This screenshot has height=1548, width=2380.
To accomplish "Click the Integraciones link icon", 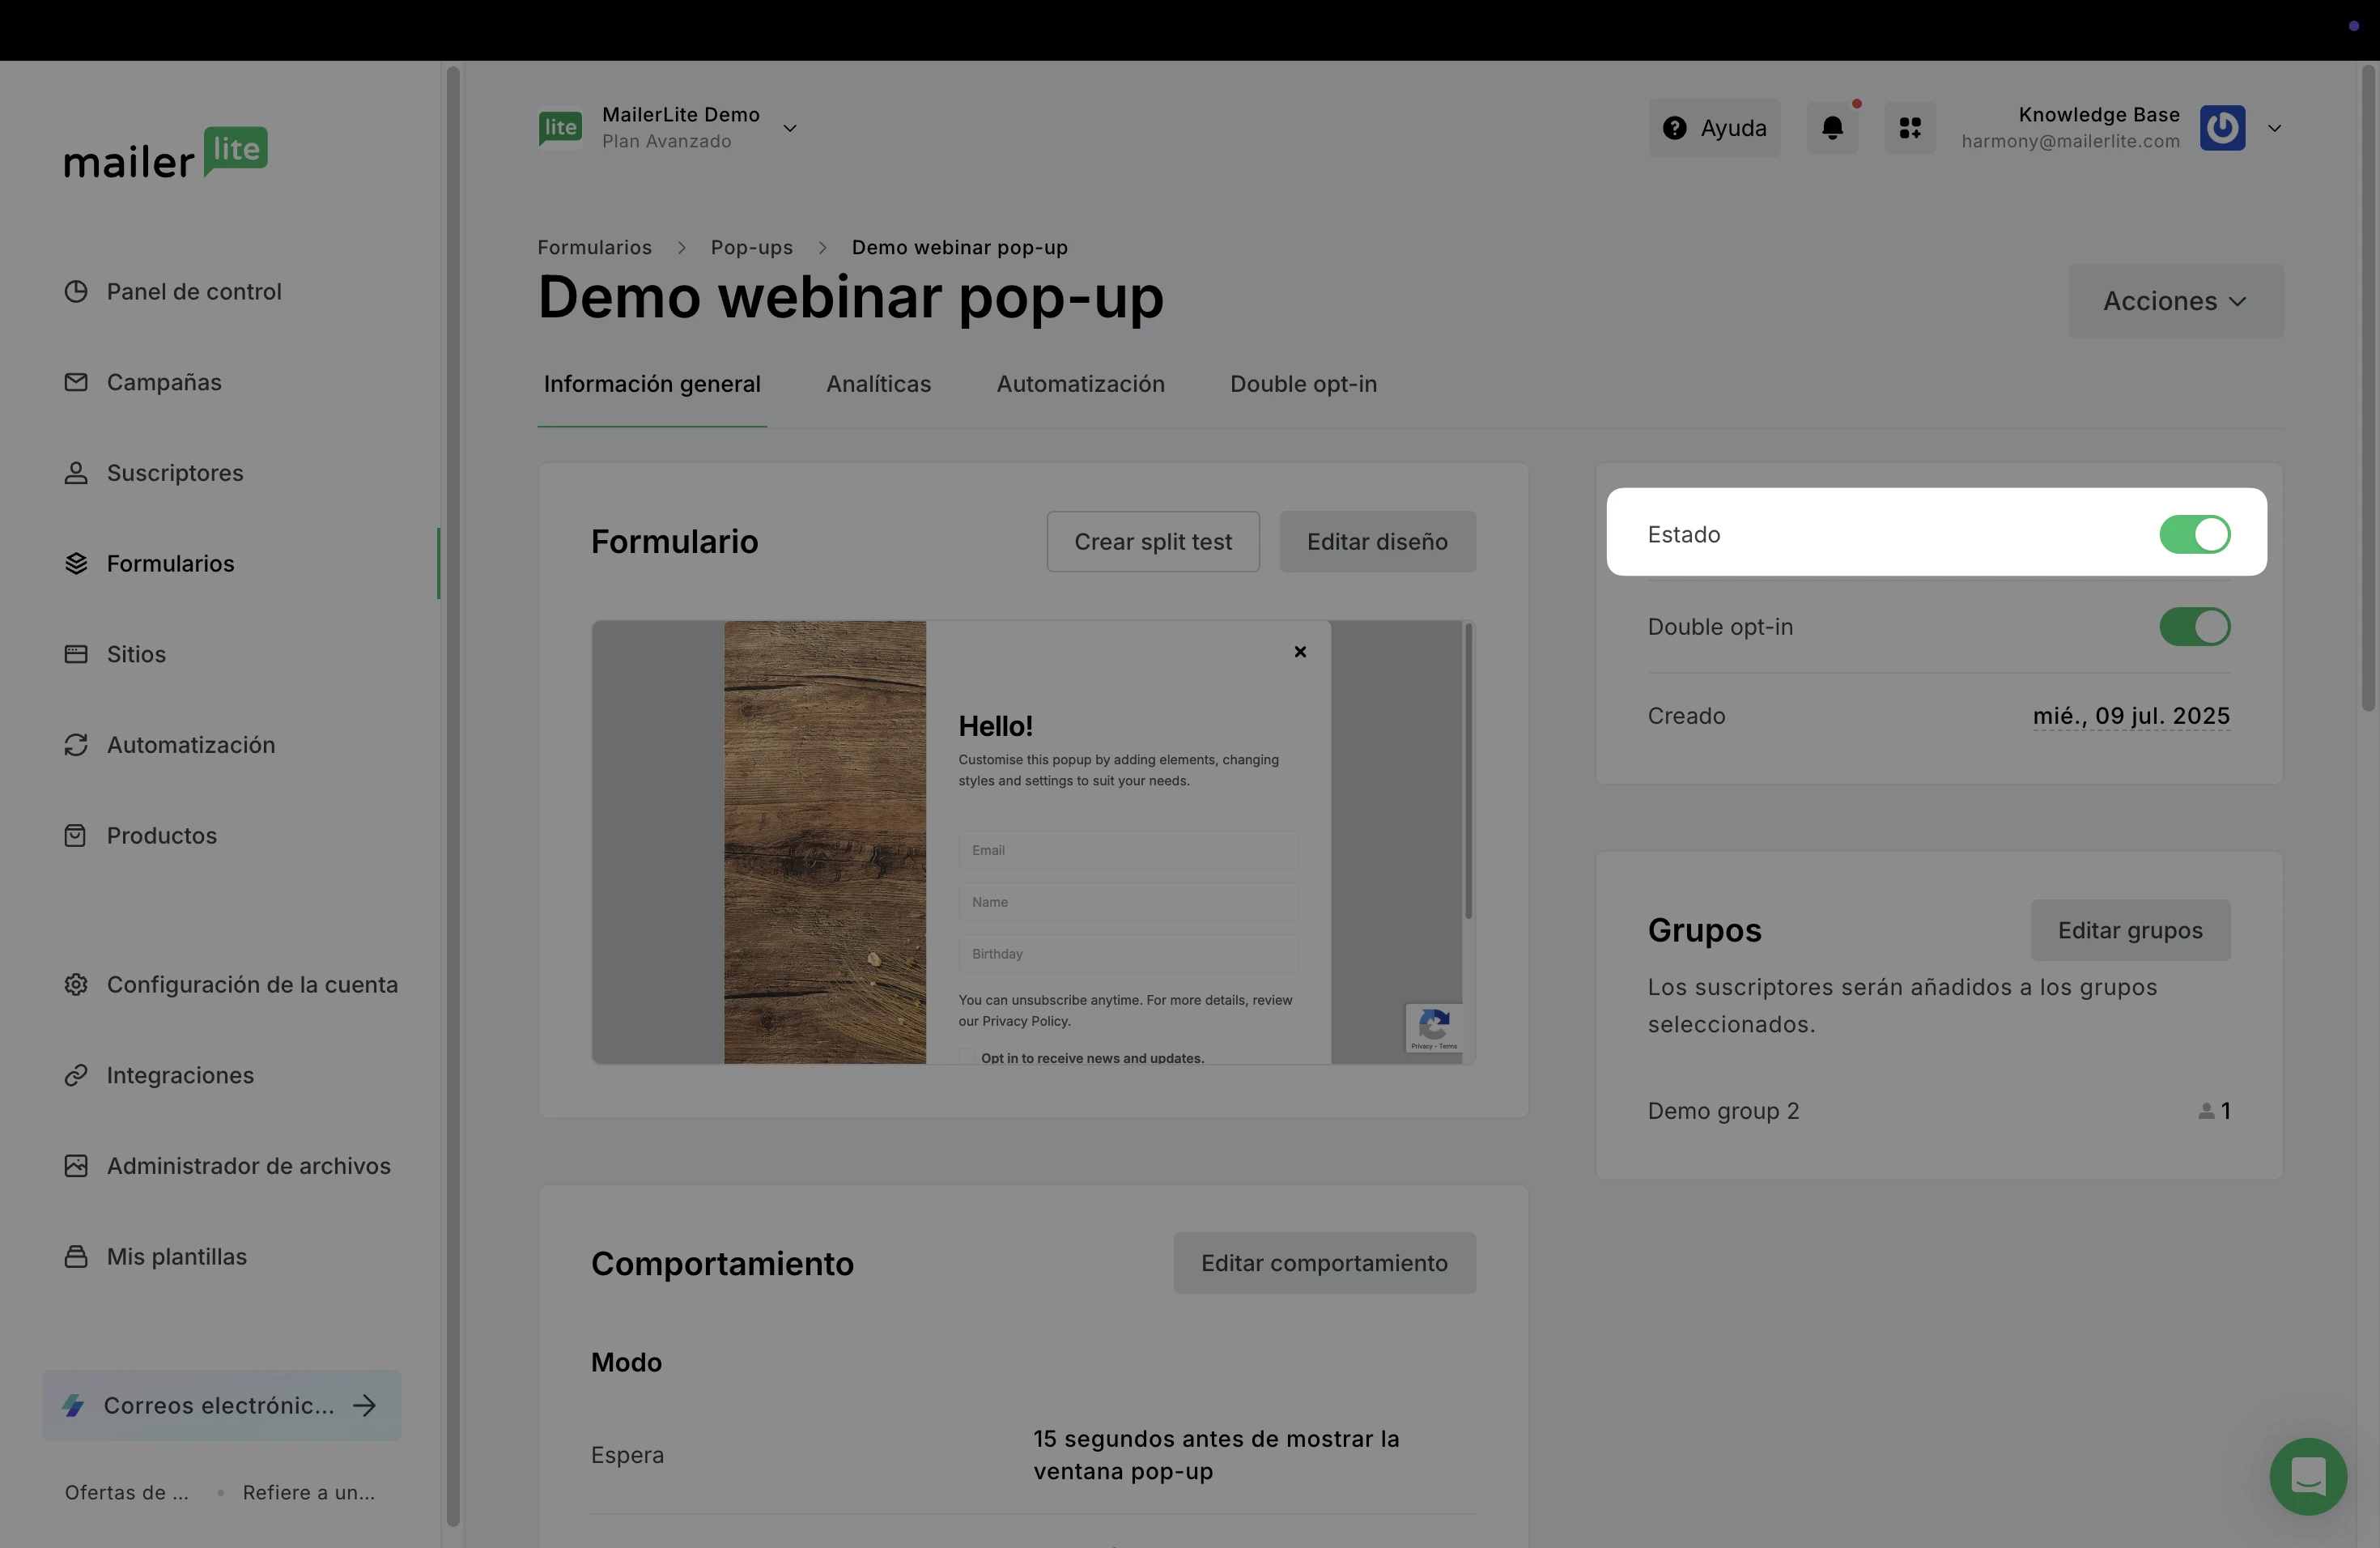I will [x=76, y=1075].
